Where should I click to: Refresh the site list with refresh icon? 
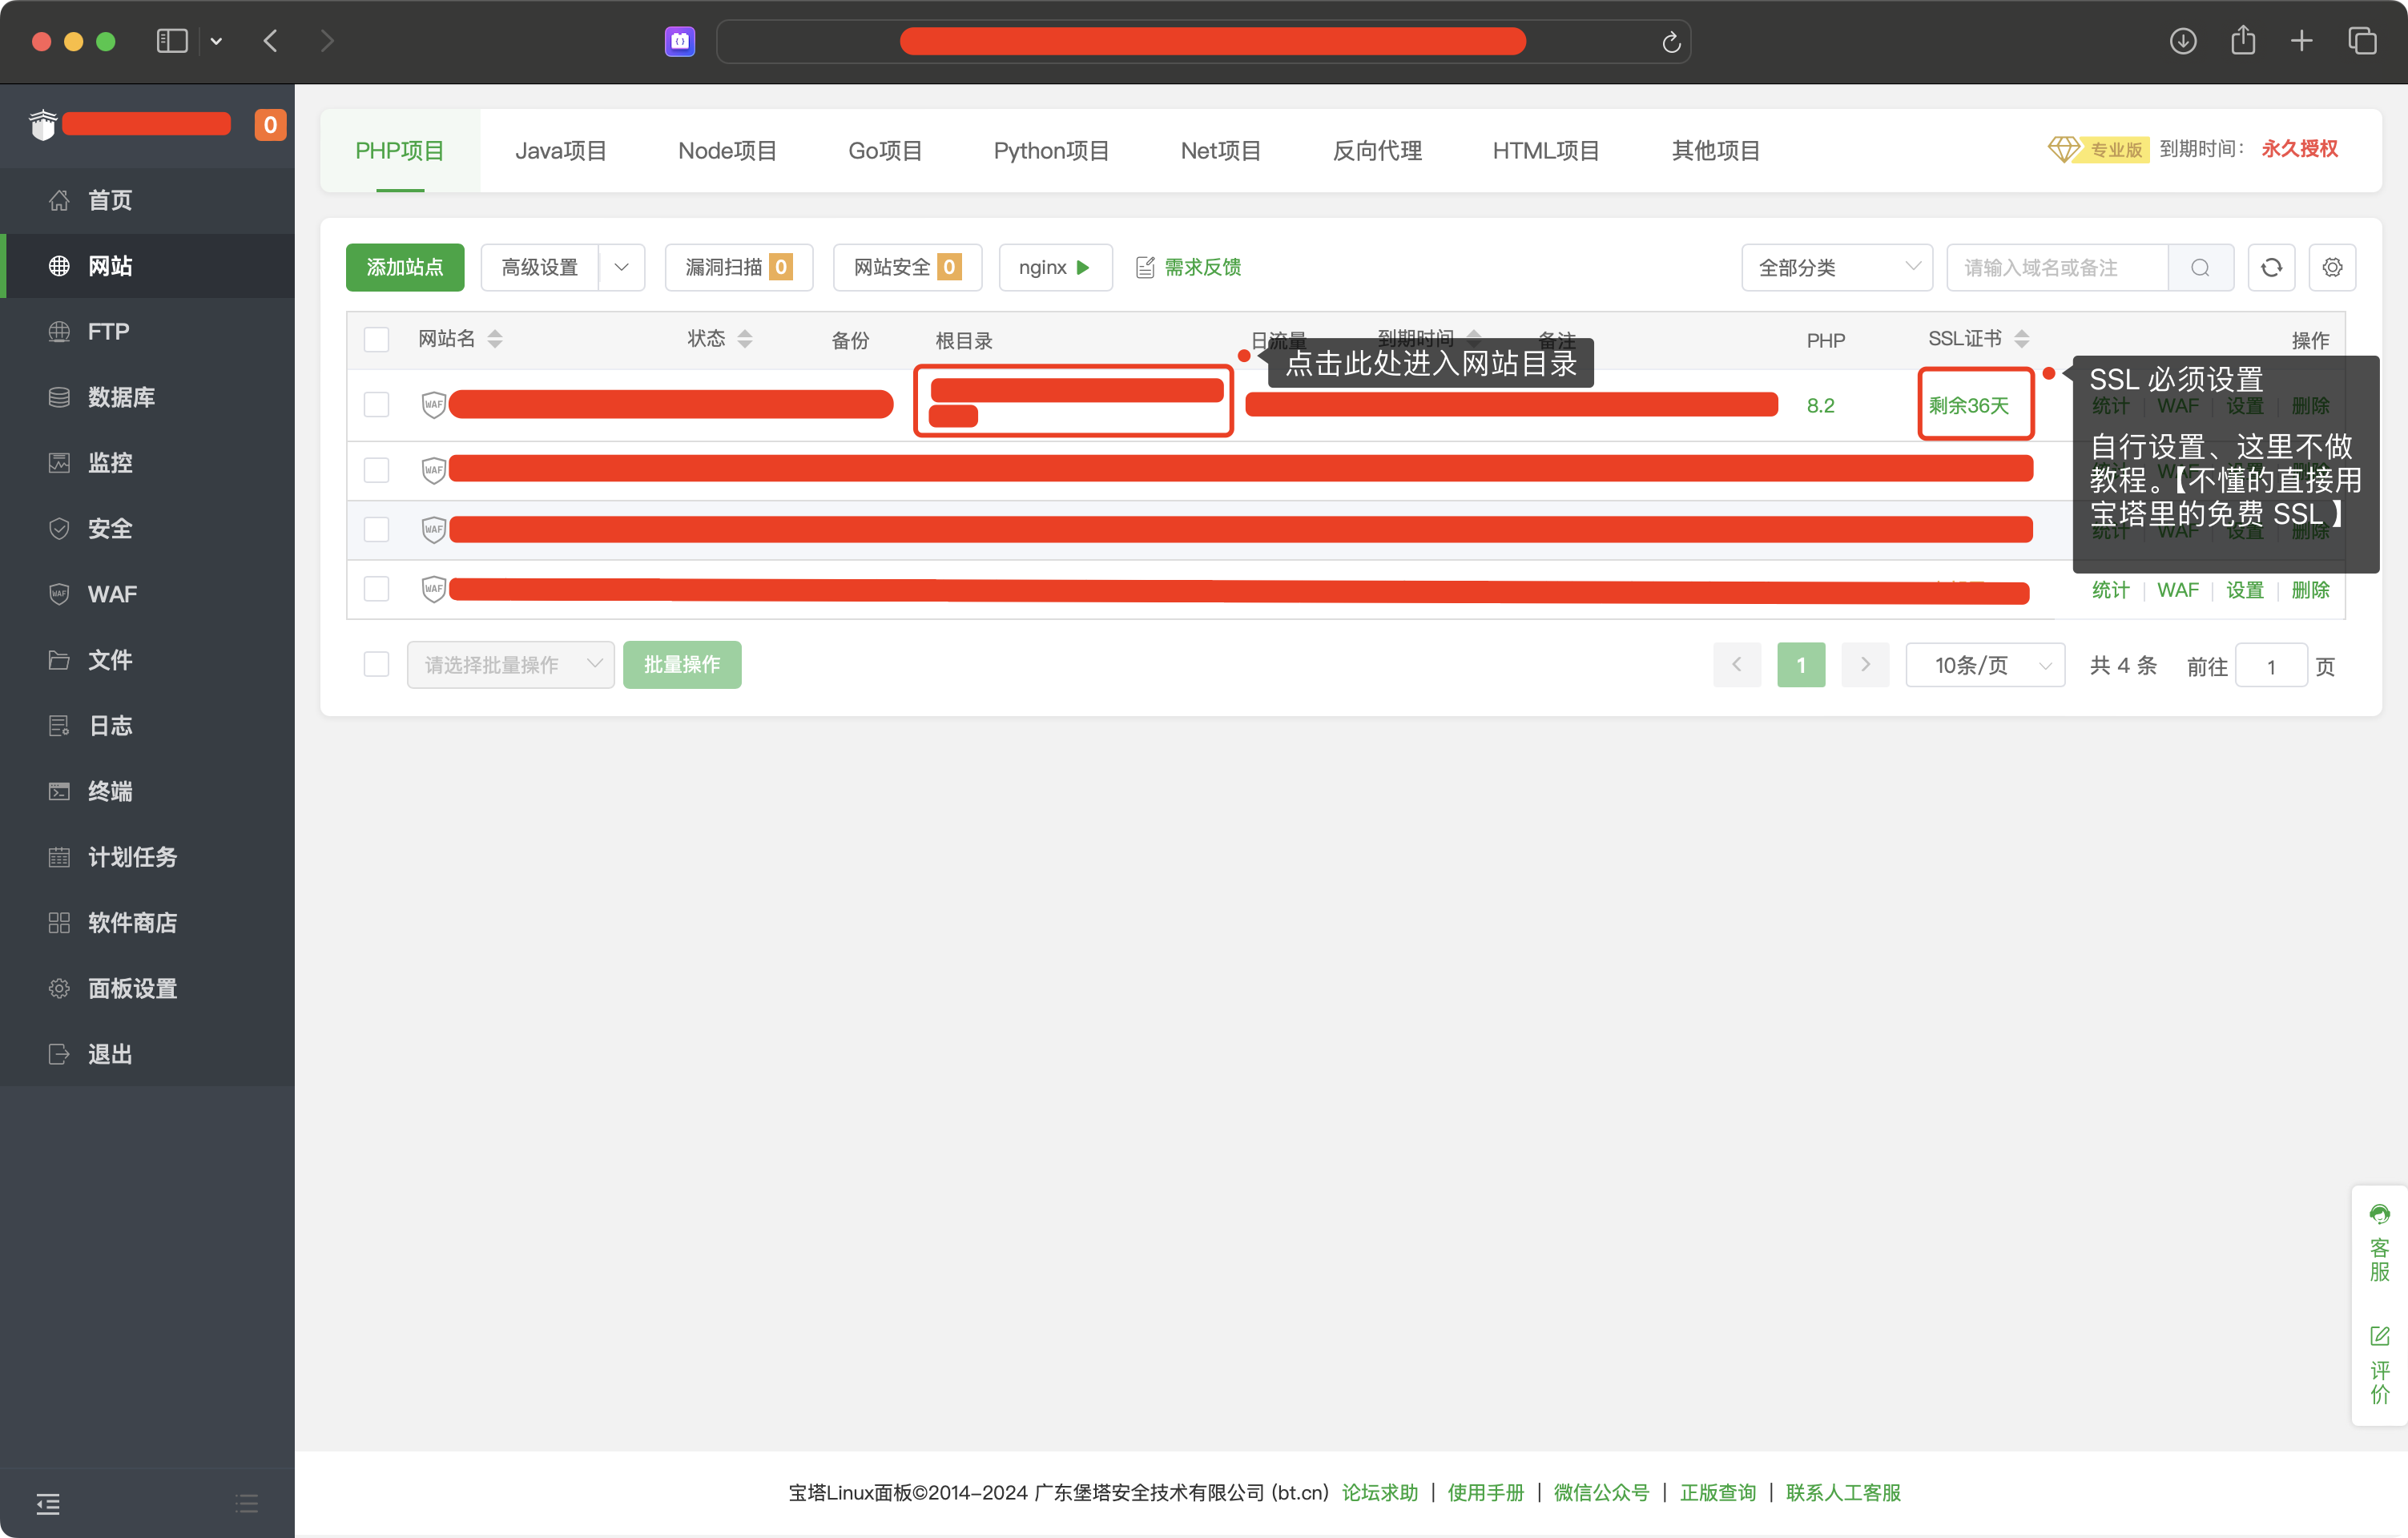pos(2271,268)
